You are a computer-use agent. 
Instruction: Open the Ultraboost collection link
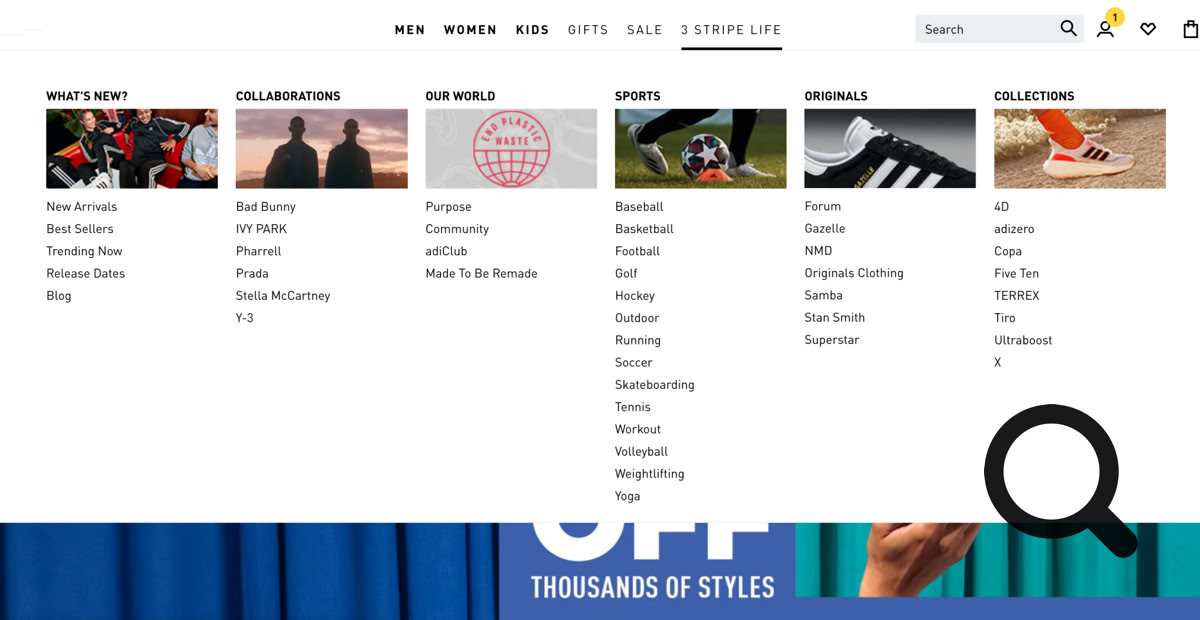click(x=1023, y=340)
